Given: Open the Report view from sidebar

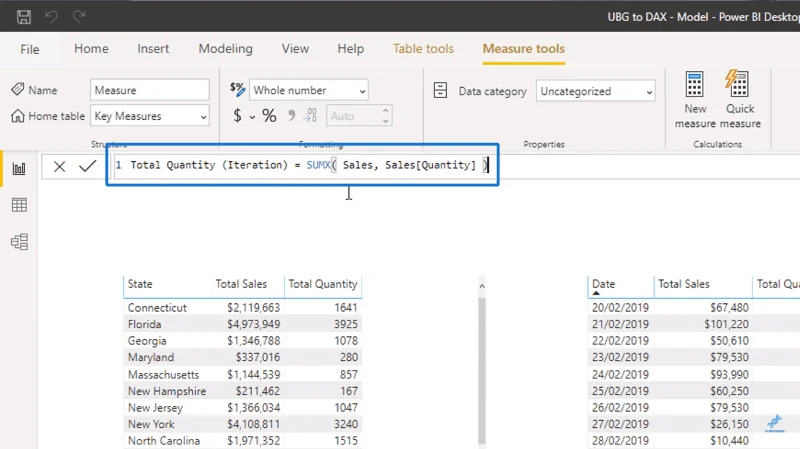Looking at the screenshot, I should [19, 168].
